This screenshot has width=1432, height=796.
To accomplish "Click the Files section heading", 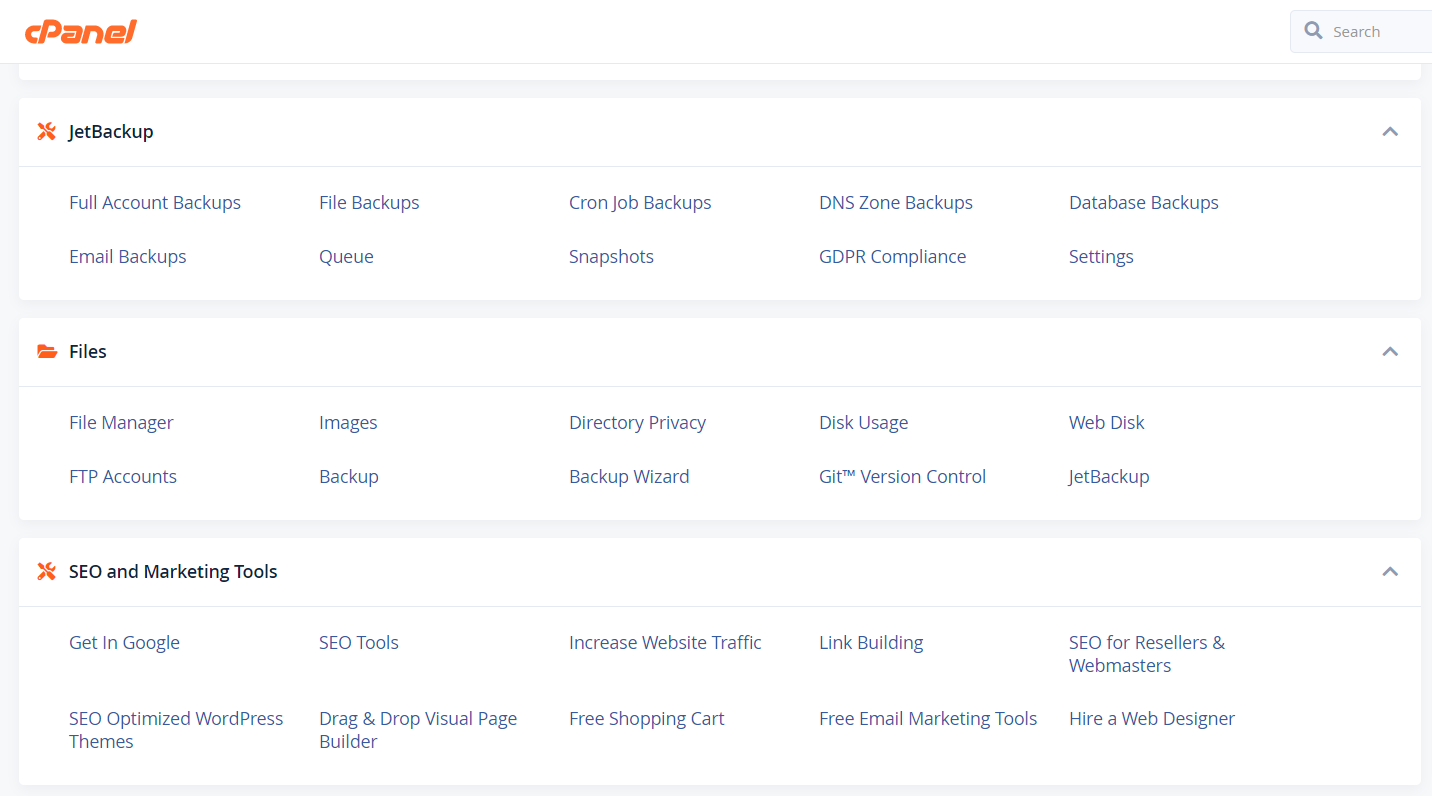I will tap(88, 351).
